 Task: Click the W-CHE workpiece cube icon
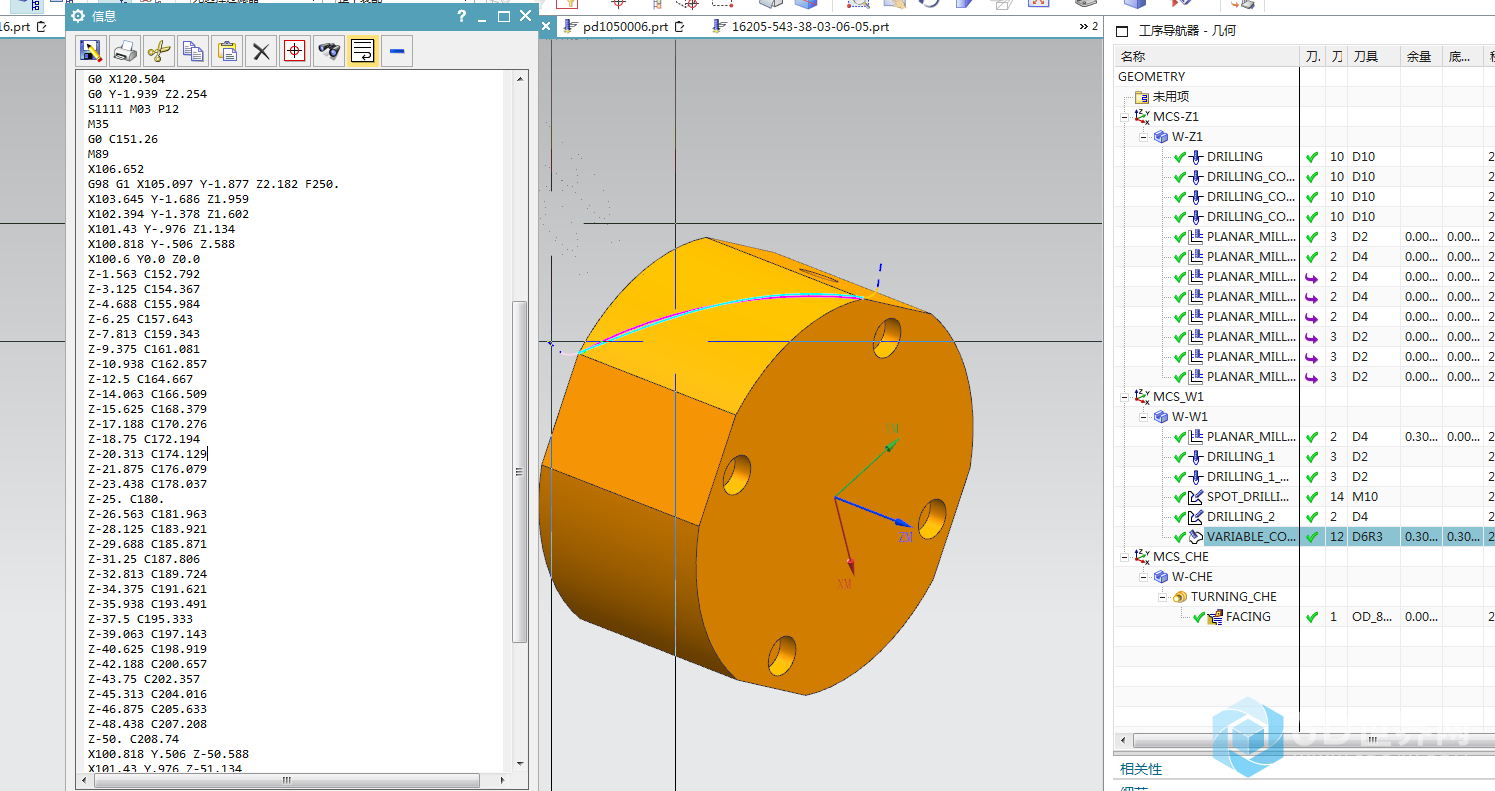[1161, 577]
